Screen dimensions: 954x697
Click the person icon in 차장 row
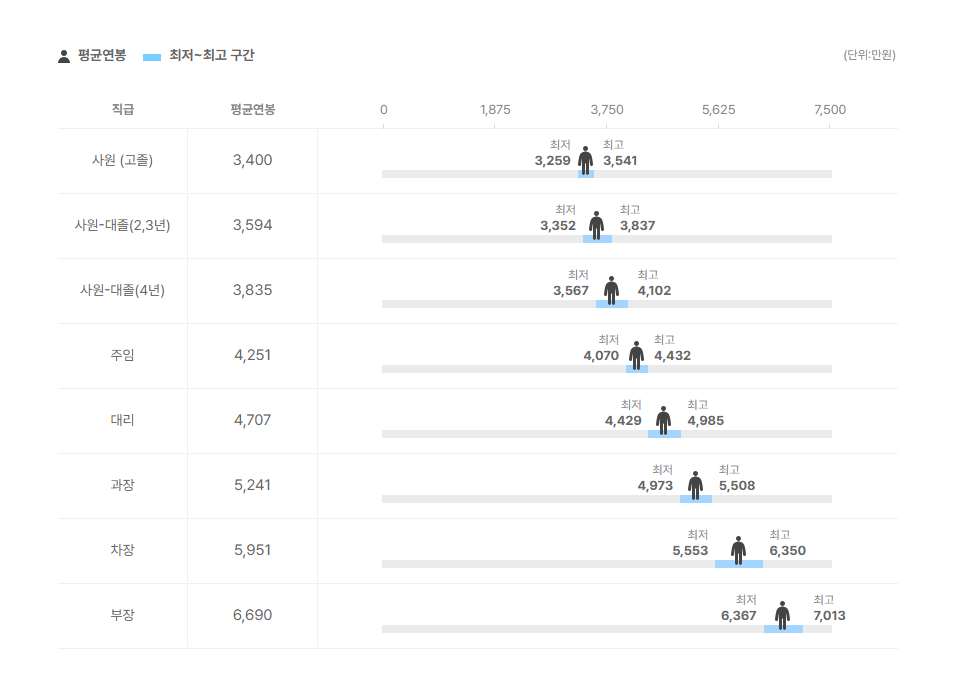[x=738, y=550]
